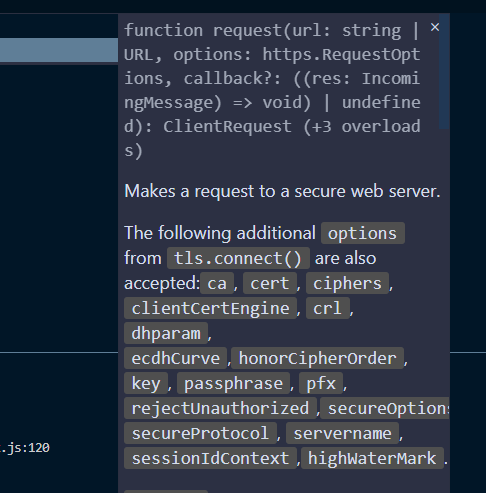Screen dimensions: 486x493
Task: Click the 'servername' option tag
Action: [x=342, y=433]
